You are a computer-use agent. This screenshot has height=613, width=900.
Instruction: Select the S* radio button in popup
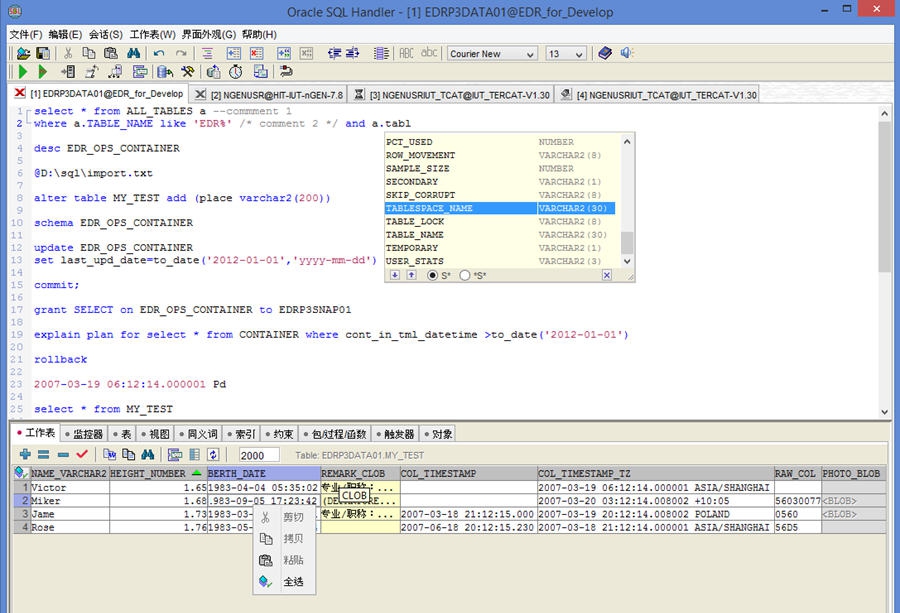coord(433,275)
